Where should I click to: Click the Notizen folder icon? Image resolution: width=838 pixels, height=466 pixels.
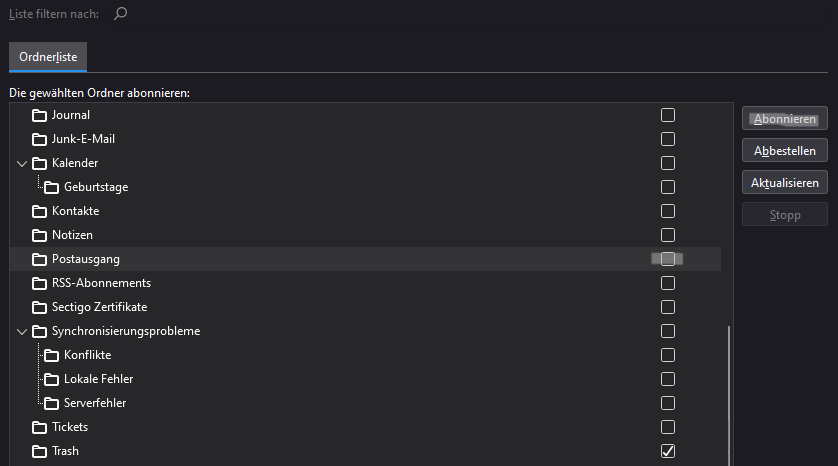(40, 235)
